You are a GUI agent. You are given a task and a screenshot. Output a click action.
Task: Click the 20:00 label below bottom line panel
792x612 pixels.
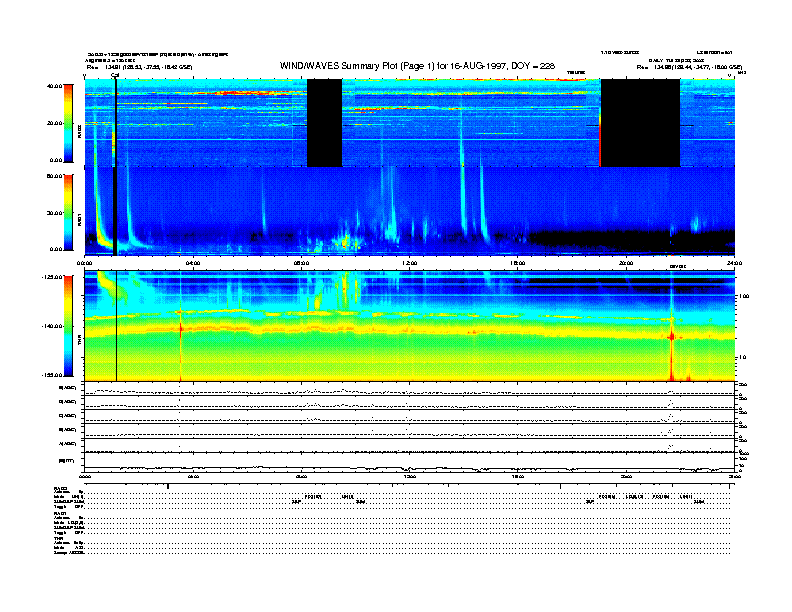[626, 477]
